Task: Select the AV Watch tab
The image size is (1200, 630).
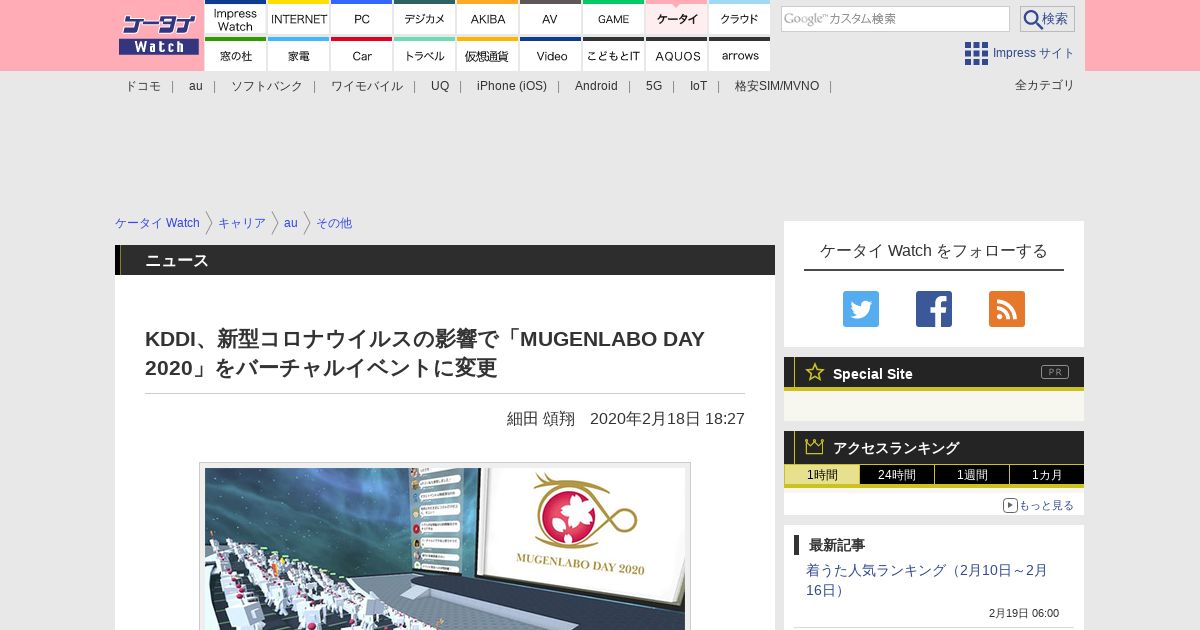Action: (551, 18)
